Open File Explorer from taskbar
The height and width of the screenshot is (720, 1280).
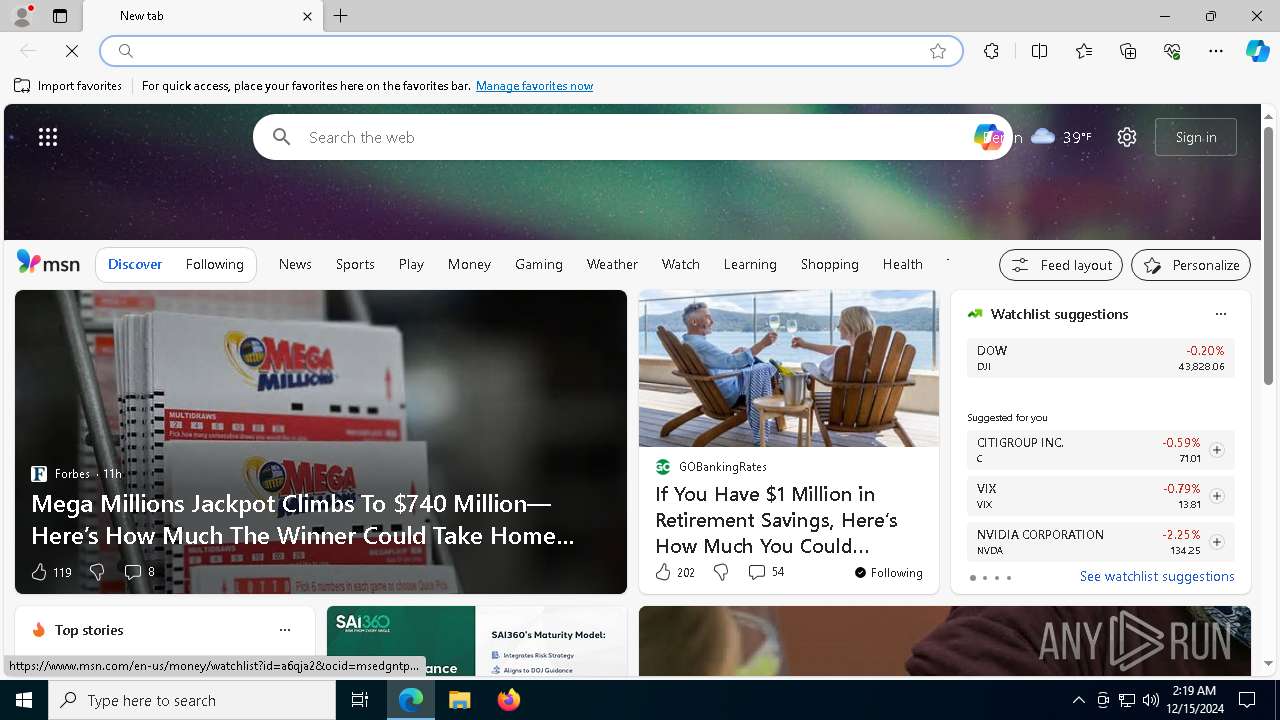pos(460,700)
